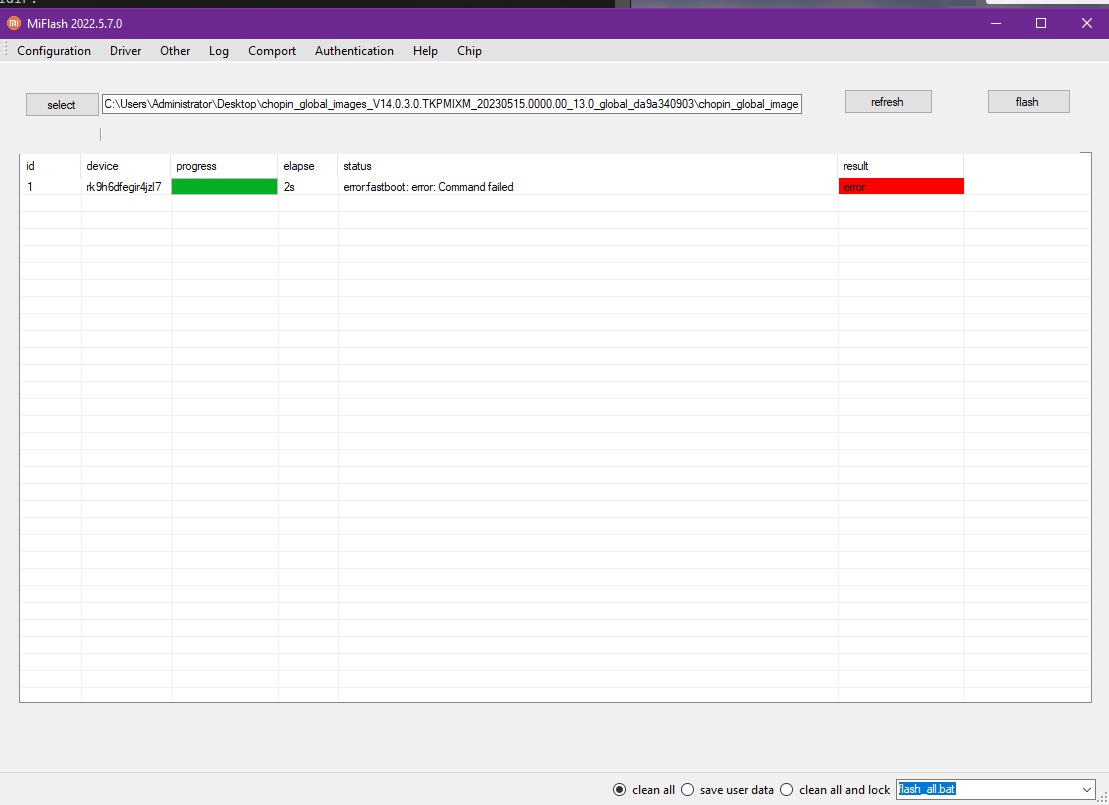Click the elapse column header
This screenshot has width=1109, height=805.
pos(308,166)
